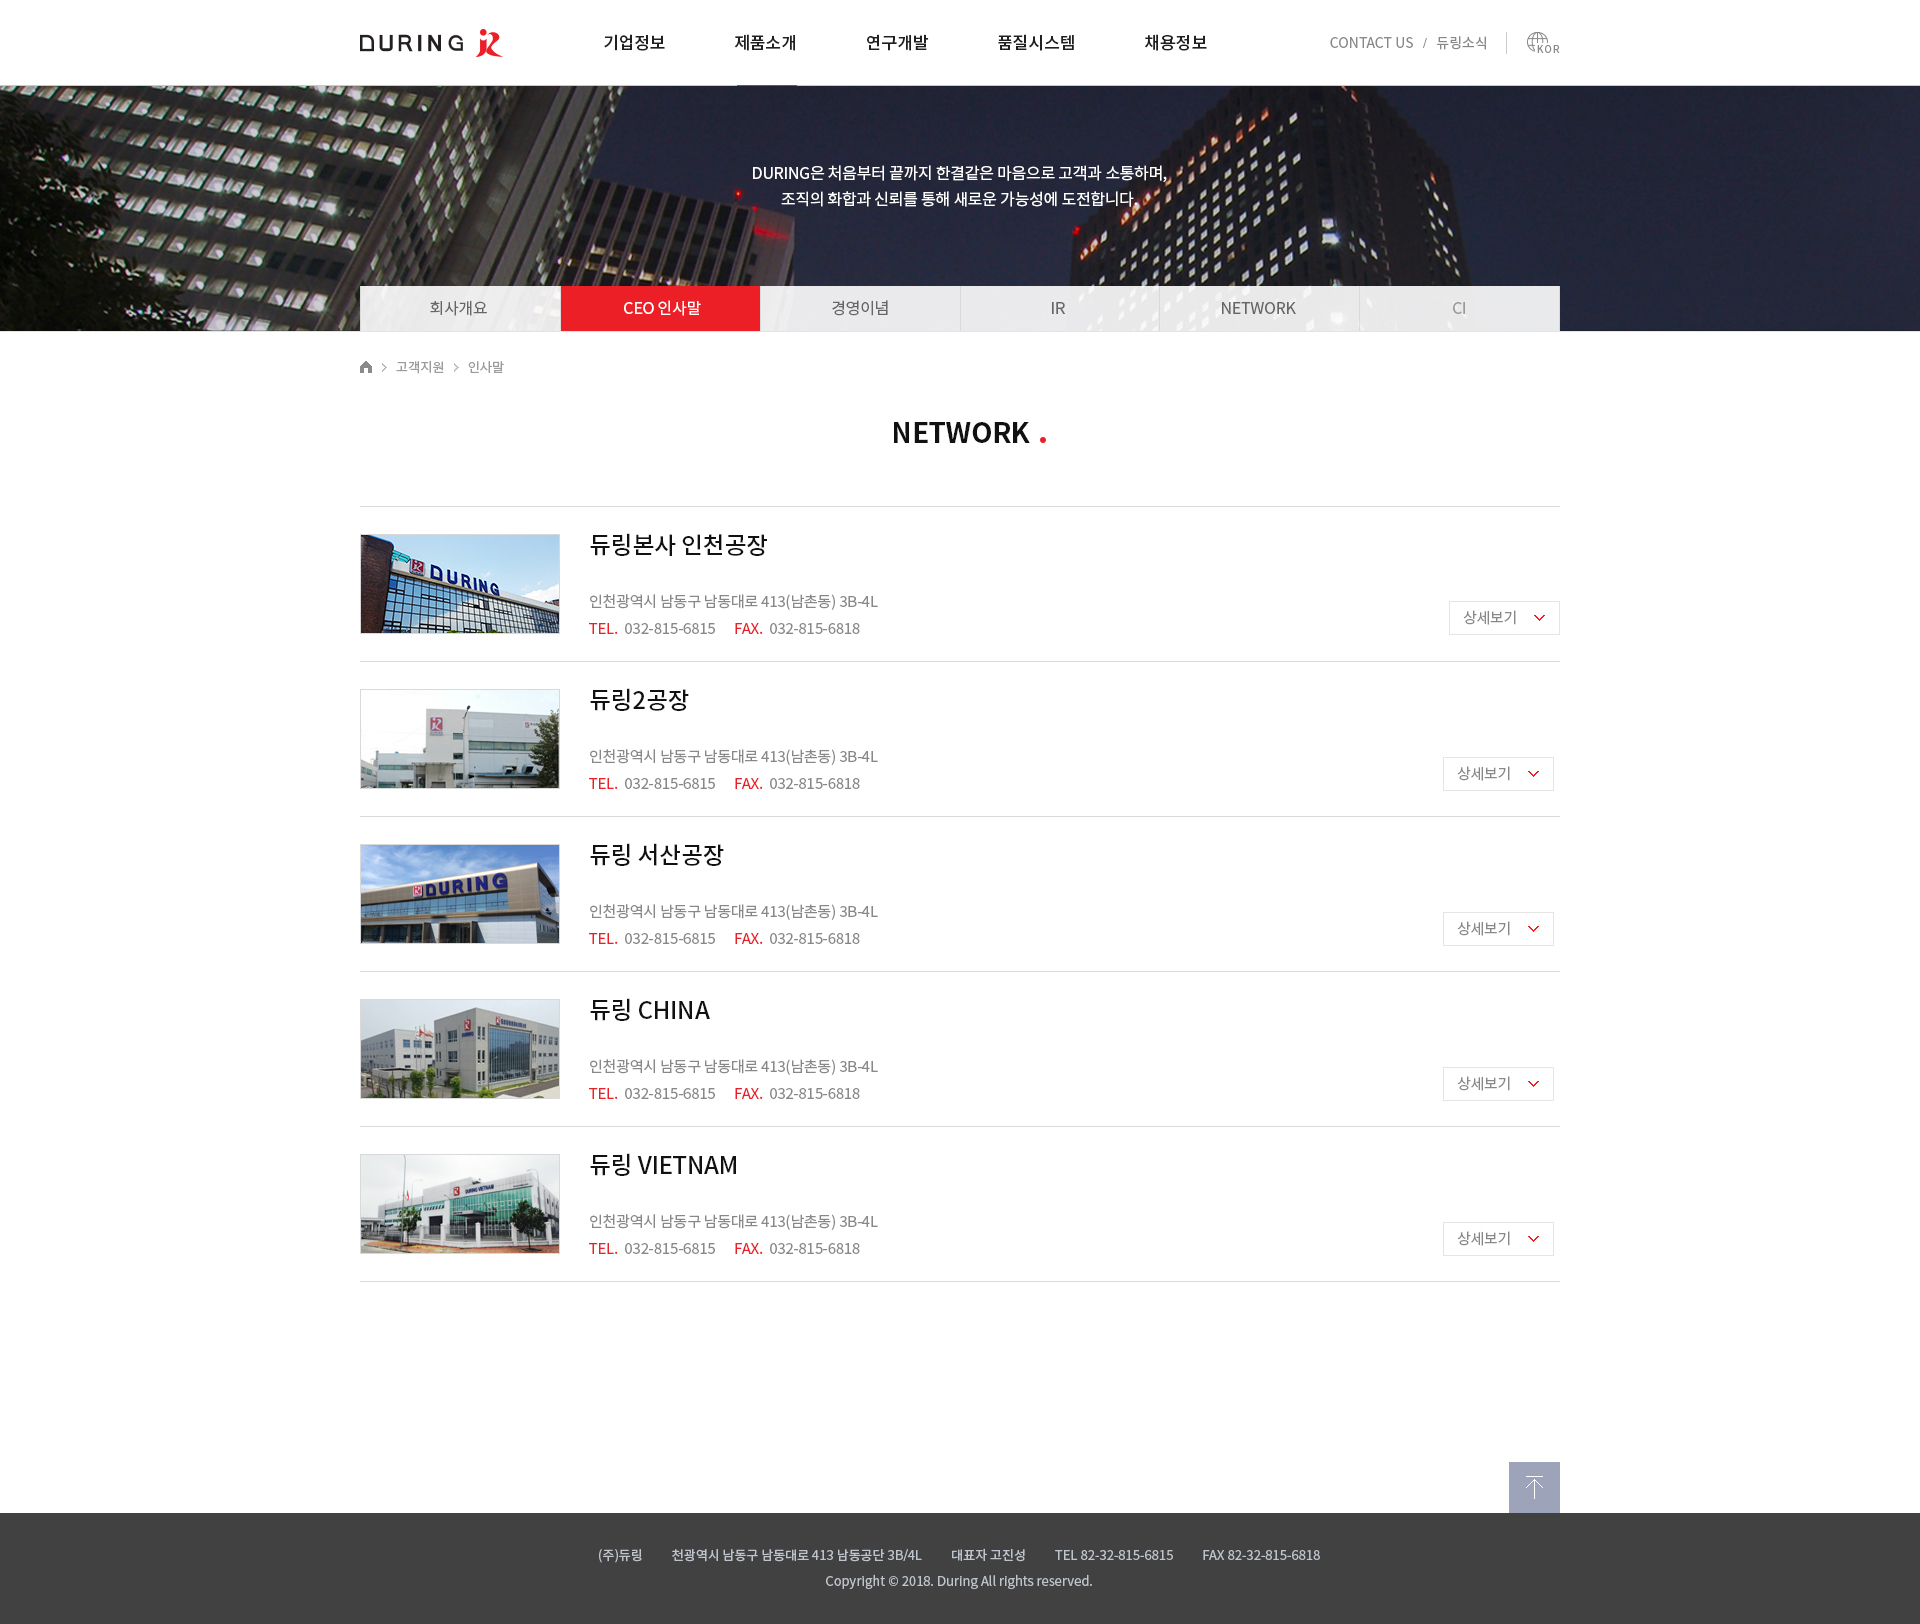Open the 듀링 서산공장 building photo
The width and height of the screenshot is (1920, 1624).
coord(460,894)
